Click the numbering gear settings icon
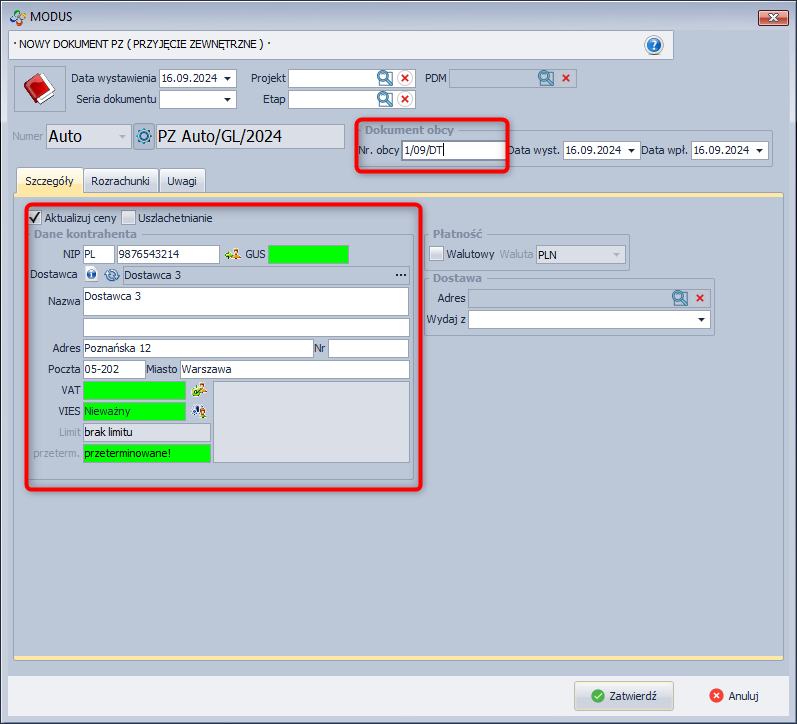The width and height of the screenshot is (797, 724). (x=143, y=136)
